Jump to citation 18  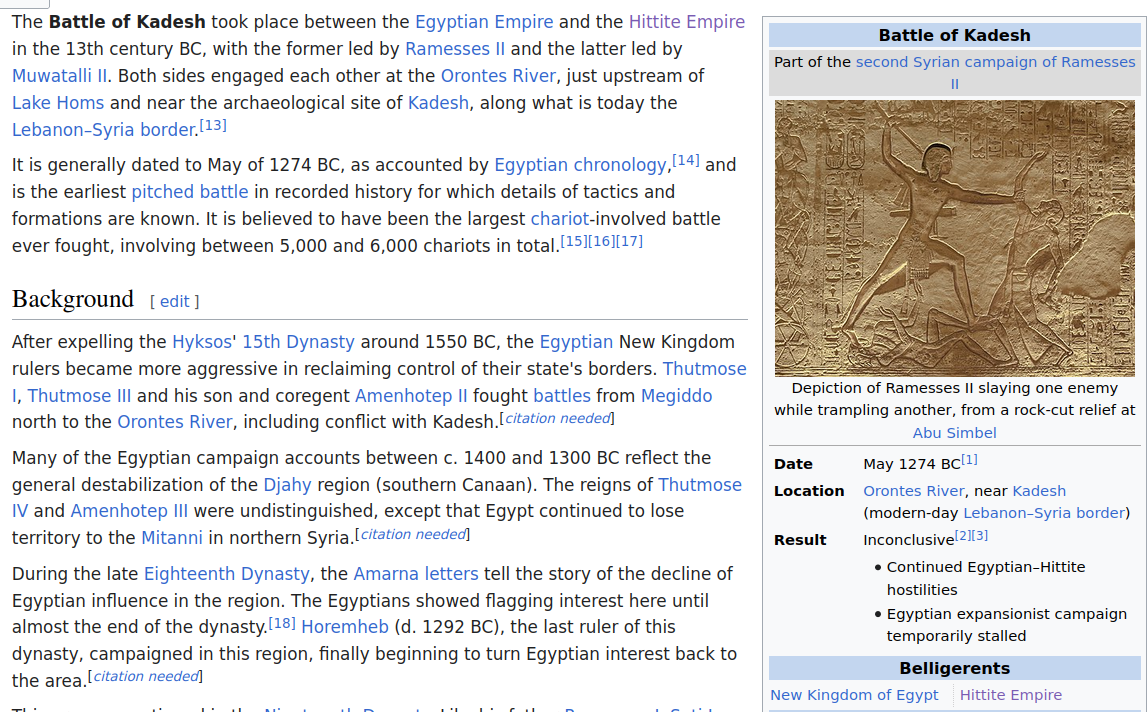coord(282,623)
